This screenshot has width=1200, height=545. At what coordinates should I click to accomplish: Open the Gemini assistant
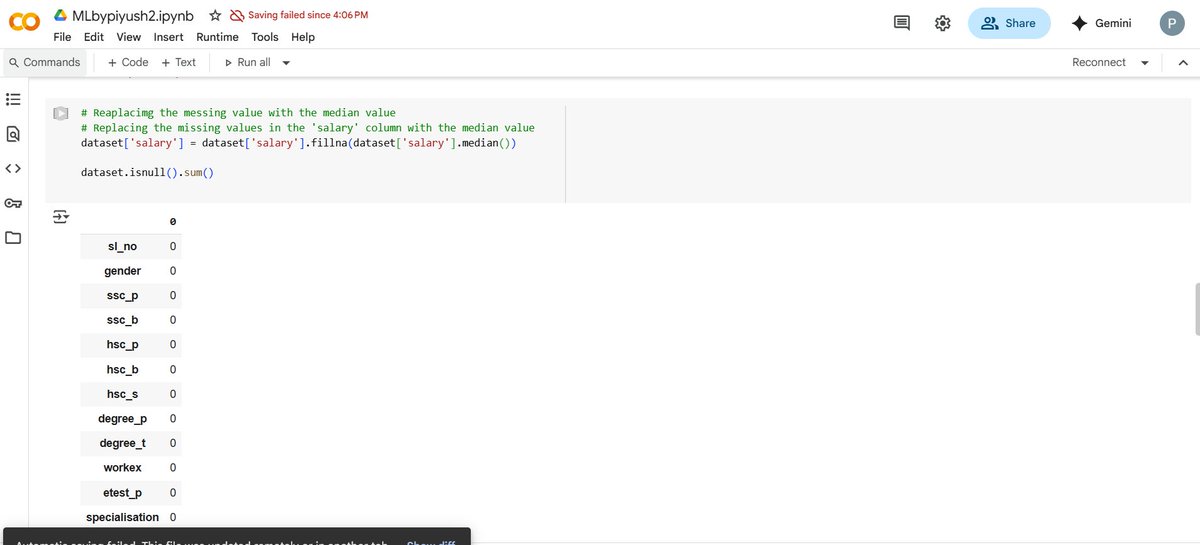(x=1101, y=24)
